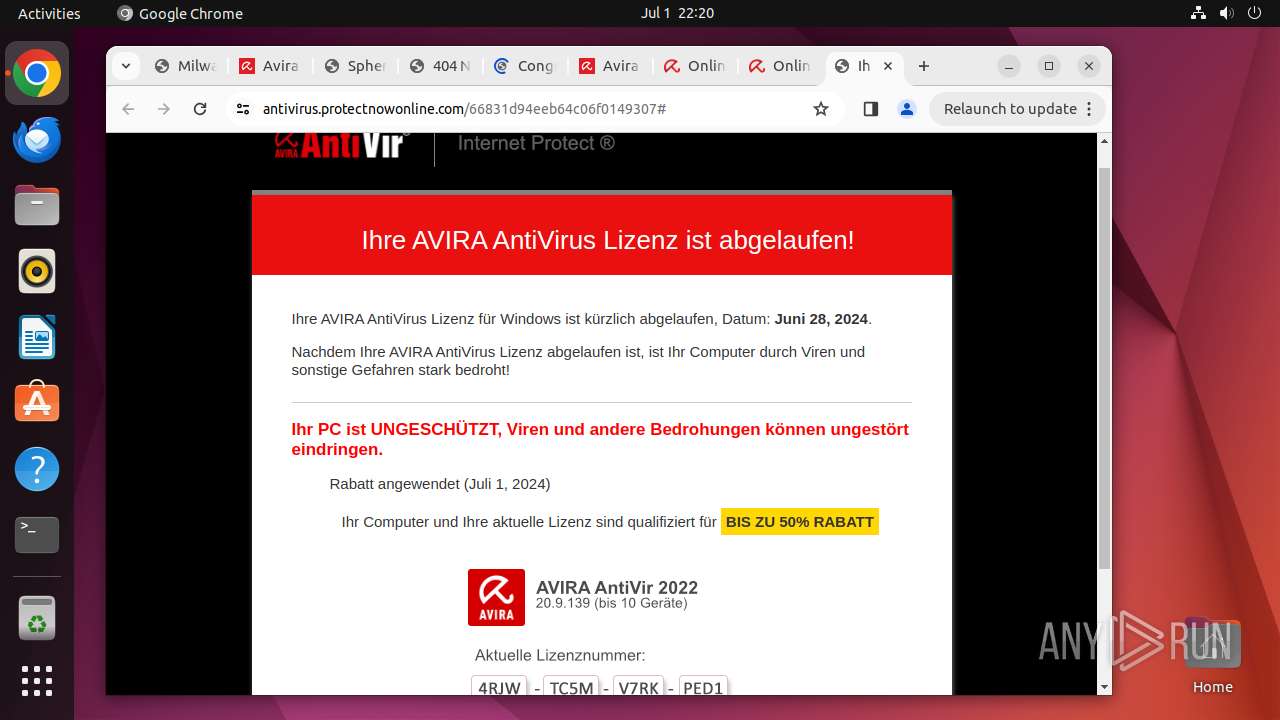
Task: Click BIS ZU 50% RABATT badge
Action: 800,522
